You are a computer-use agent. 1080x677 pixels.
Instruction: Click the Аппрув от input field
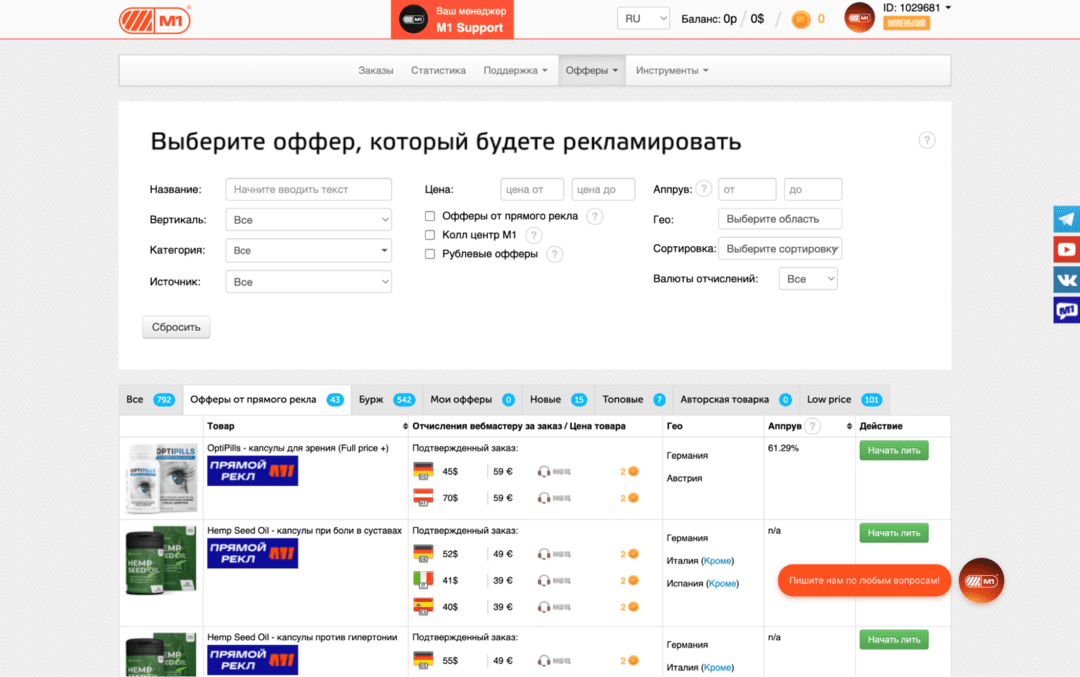pos(747,189)
